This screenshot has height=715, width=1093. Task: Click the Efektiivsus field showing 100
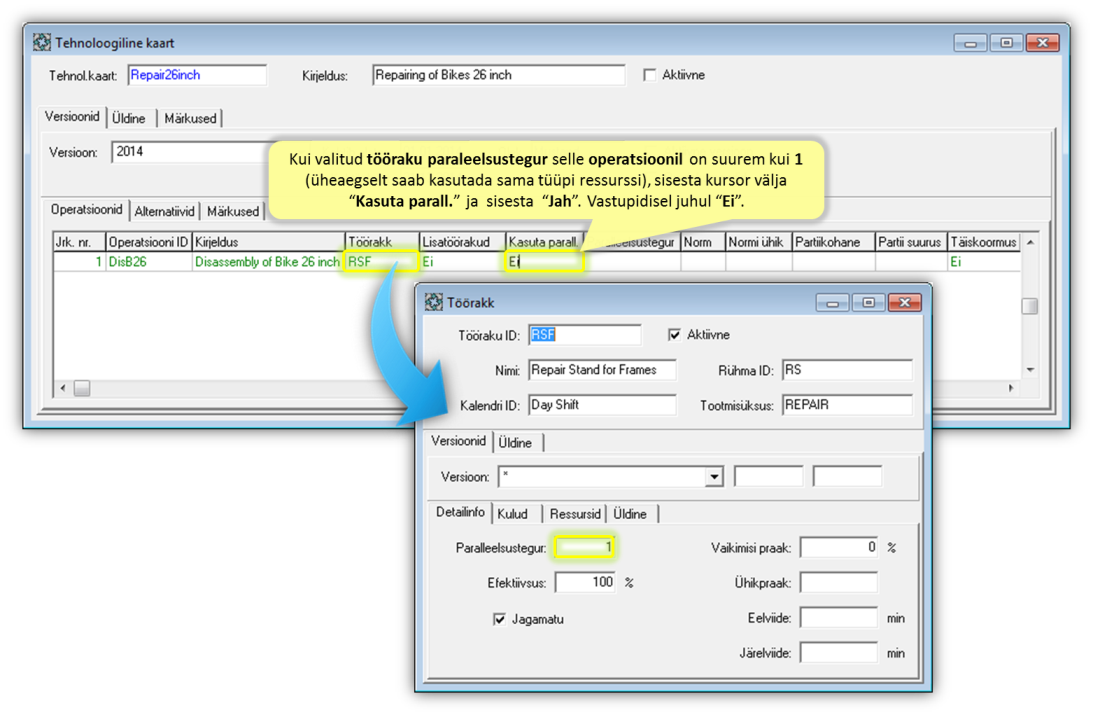585,583
